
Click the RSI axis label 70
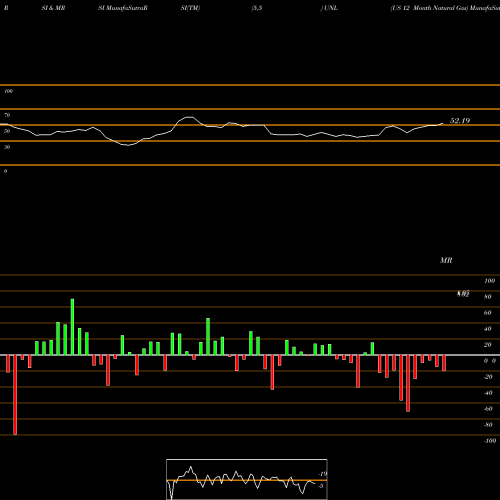pyautogui.click(x=7, y=115)
